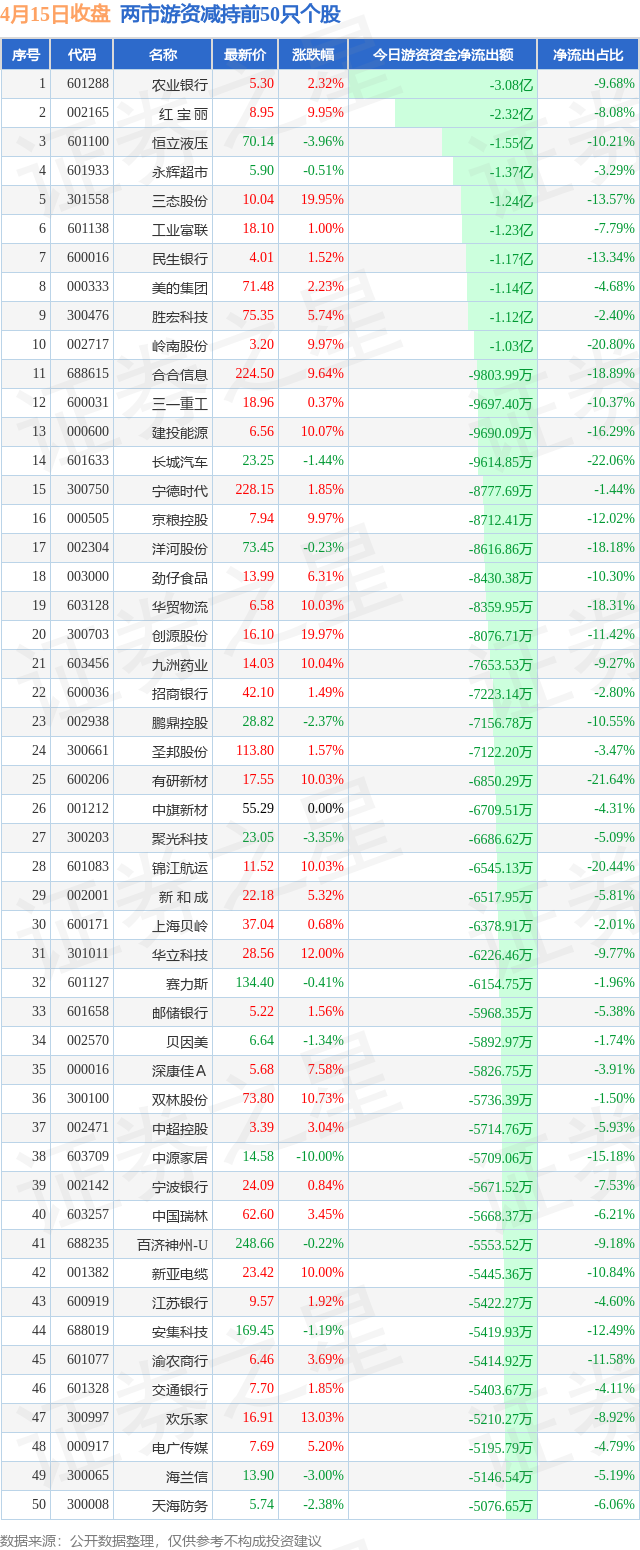Click stock name 鹏鼎控股
This screenshot has height=1550, width=640.
click(180, 722)
